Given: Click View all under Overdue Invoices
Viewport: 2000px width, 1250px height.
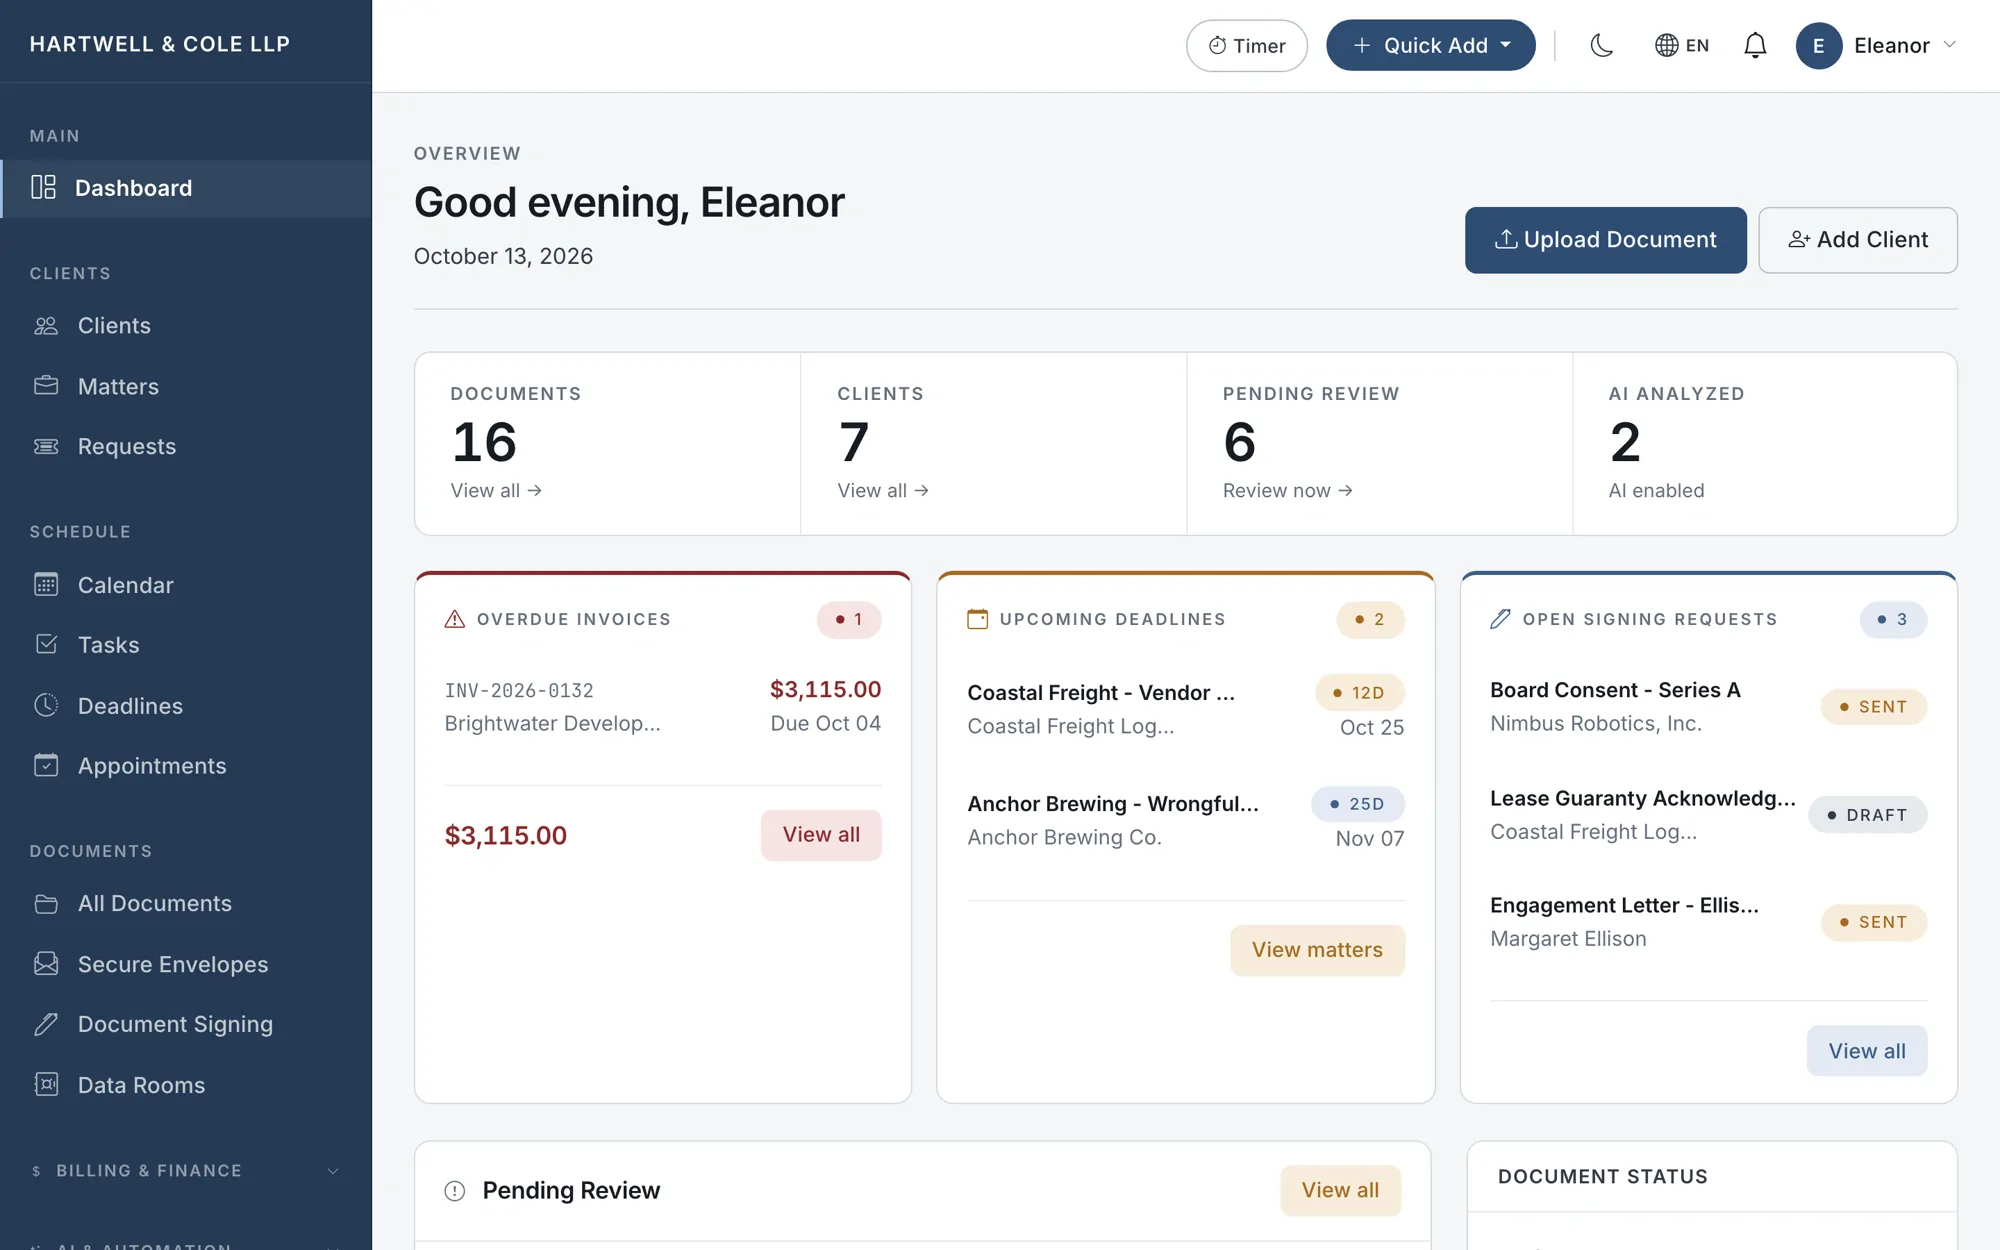Looking at the screenshot, I should (821, 835).
